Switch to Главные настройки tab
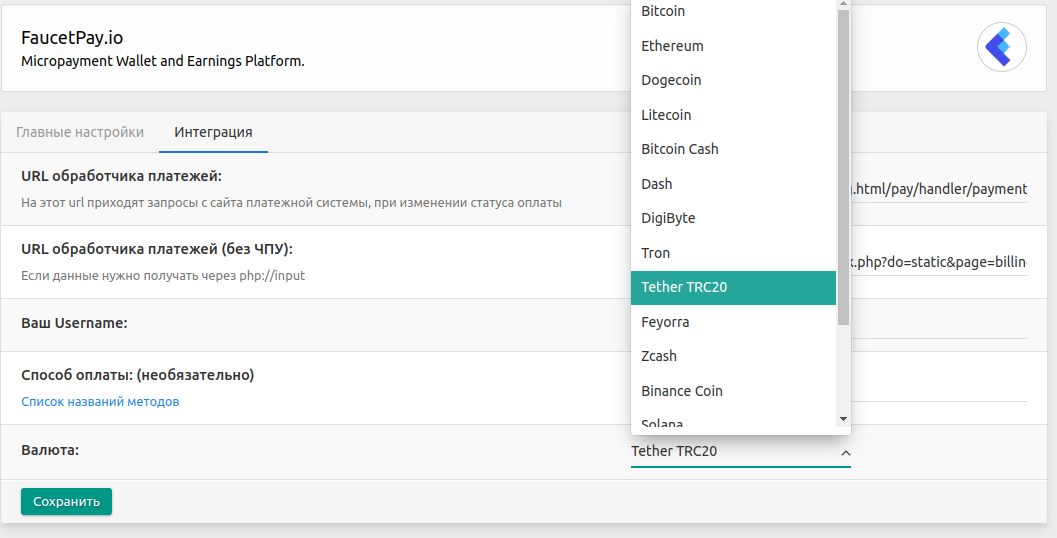1057x538 pixels. tap(80, 132)
